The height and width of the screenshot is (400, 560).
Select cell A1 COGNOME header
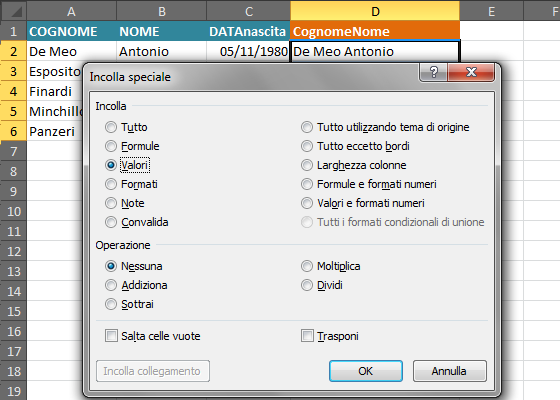71,31
